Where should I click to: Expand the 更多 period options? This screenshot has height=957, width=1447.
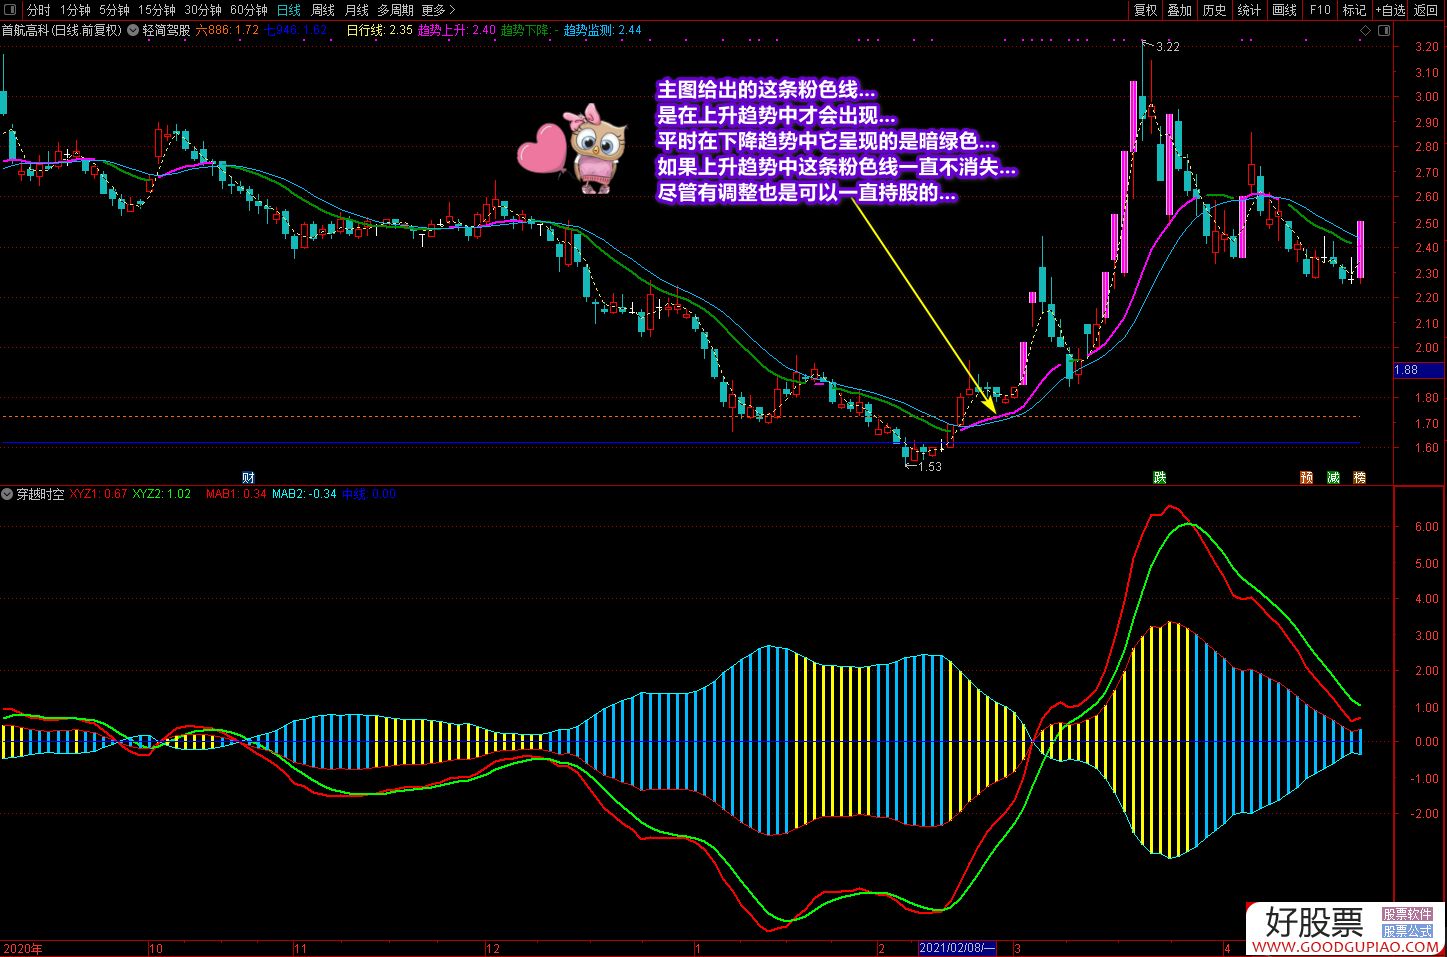click(438, 10)
